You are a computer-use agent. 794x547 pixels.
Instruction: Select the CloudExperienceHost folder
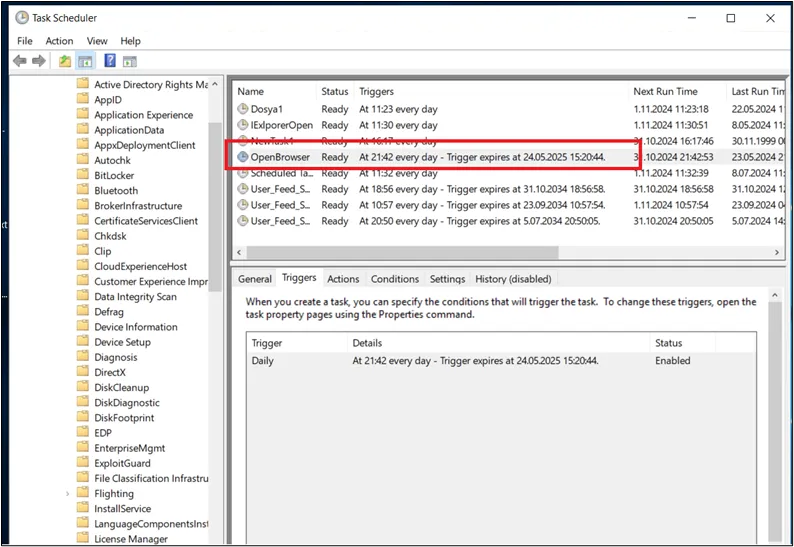click(x=140, y=266)
